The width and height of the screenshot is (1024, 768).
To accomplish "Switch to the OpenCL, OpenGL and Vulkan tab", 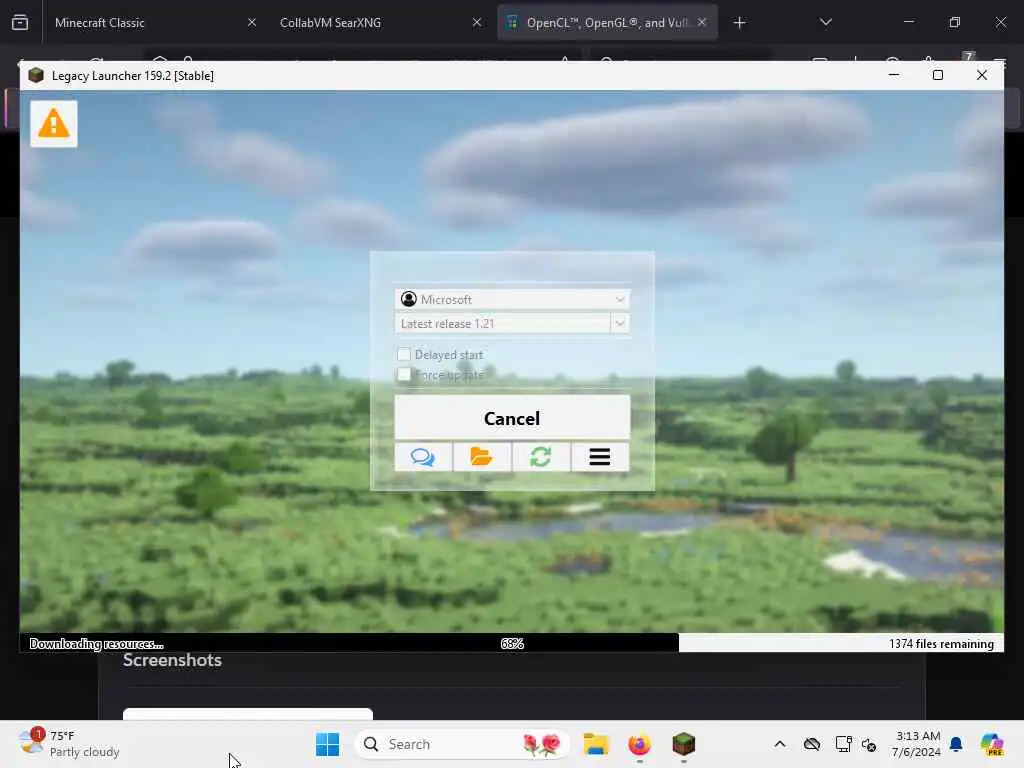I will coord(607,23).
